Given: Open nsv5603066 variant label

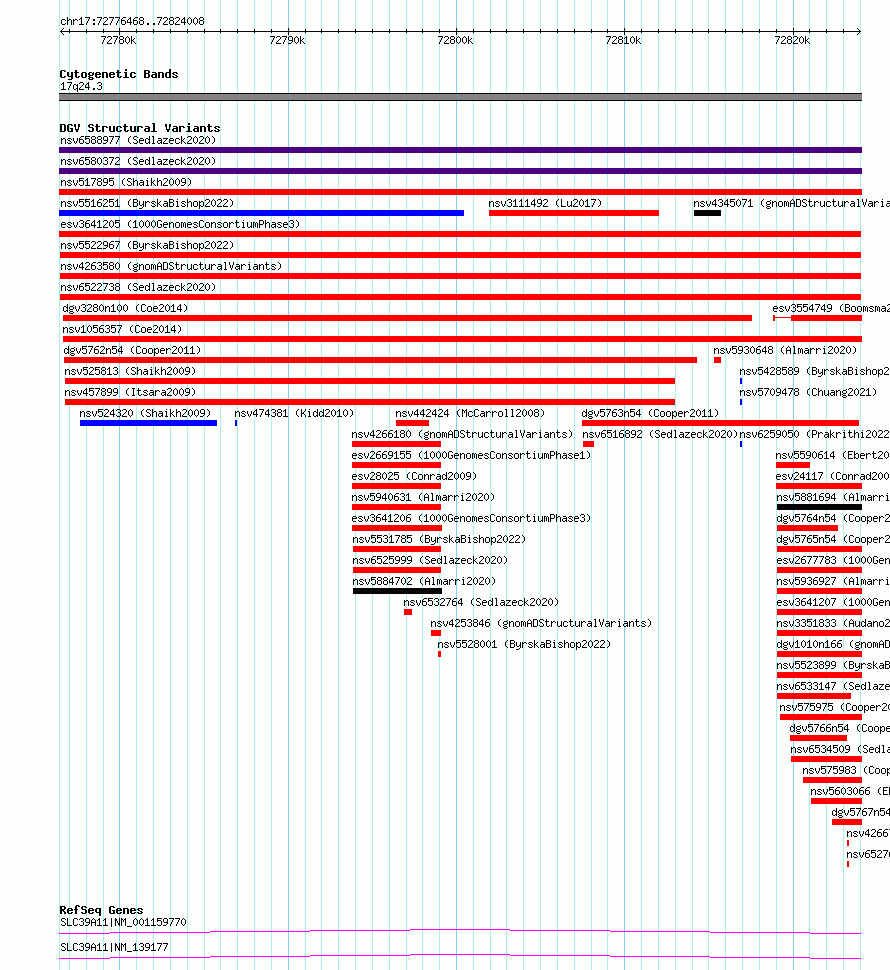Looking at the screenshot, I should click(850, 792).
